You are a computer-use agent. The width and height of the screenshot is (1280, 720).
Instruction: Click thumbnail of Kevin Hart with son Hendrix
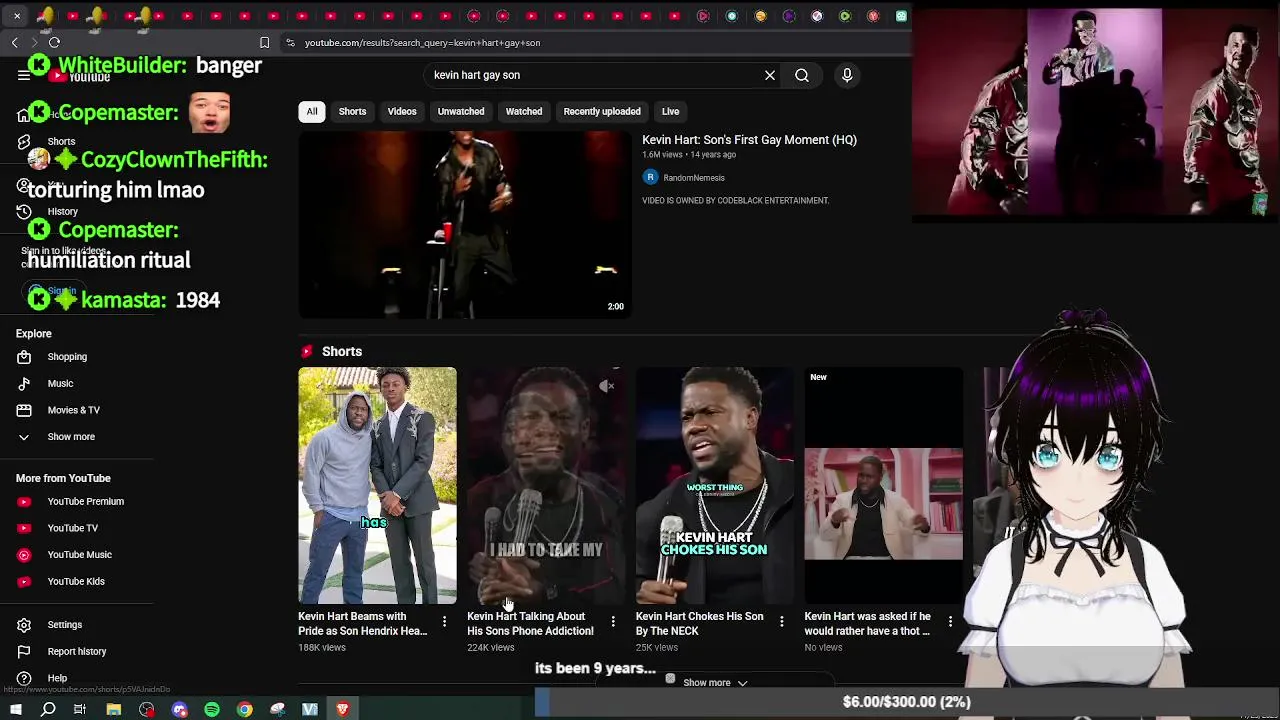pos(377,485)
